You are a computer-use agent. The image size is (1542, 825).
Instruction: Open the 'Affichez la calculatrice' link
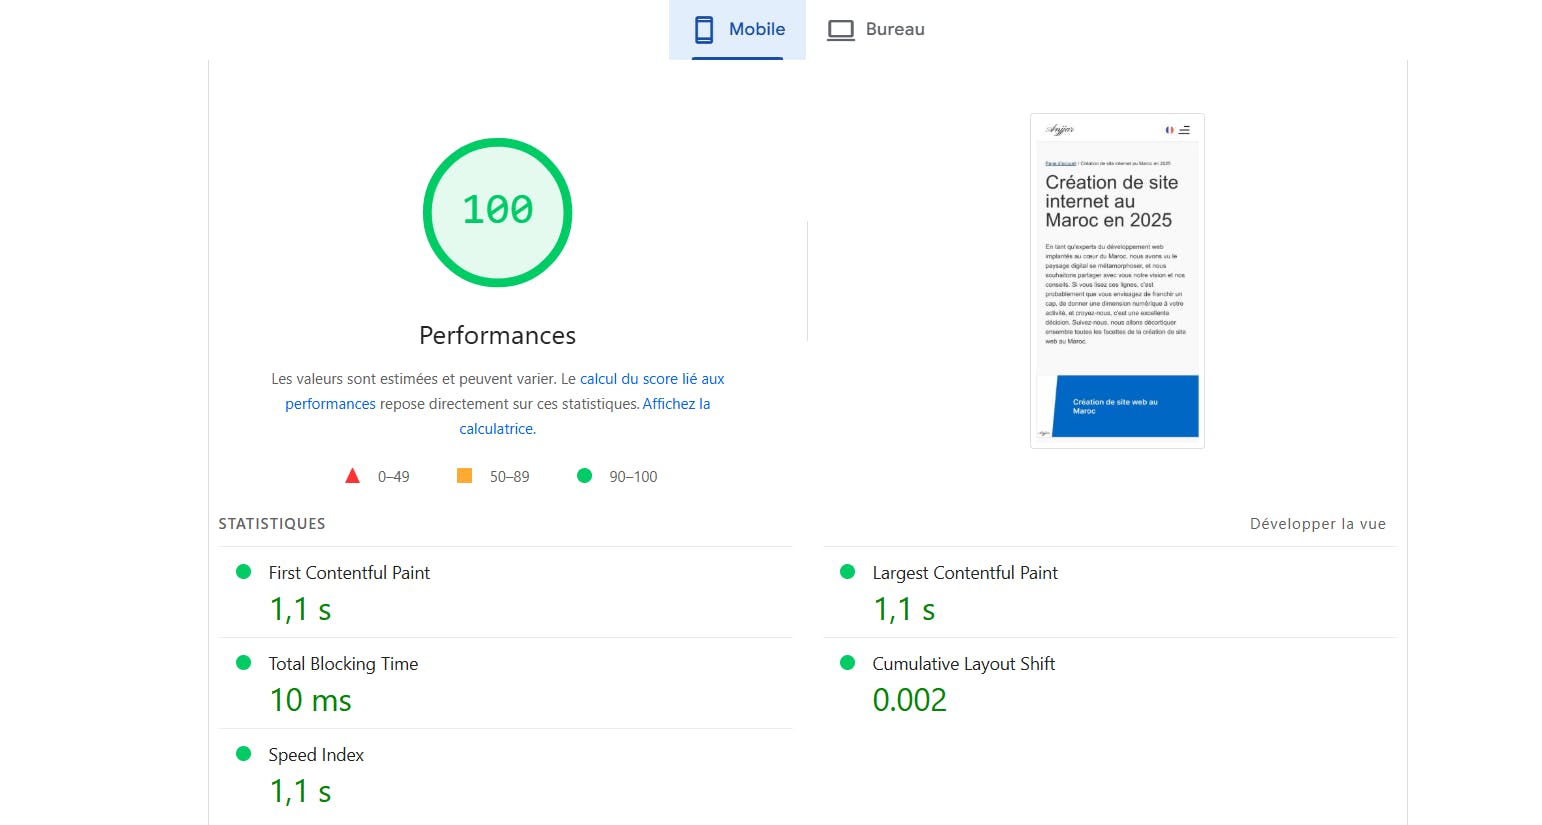point(585,416)
